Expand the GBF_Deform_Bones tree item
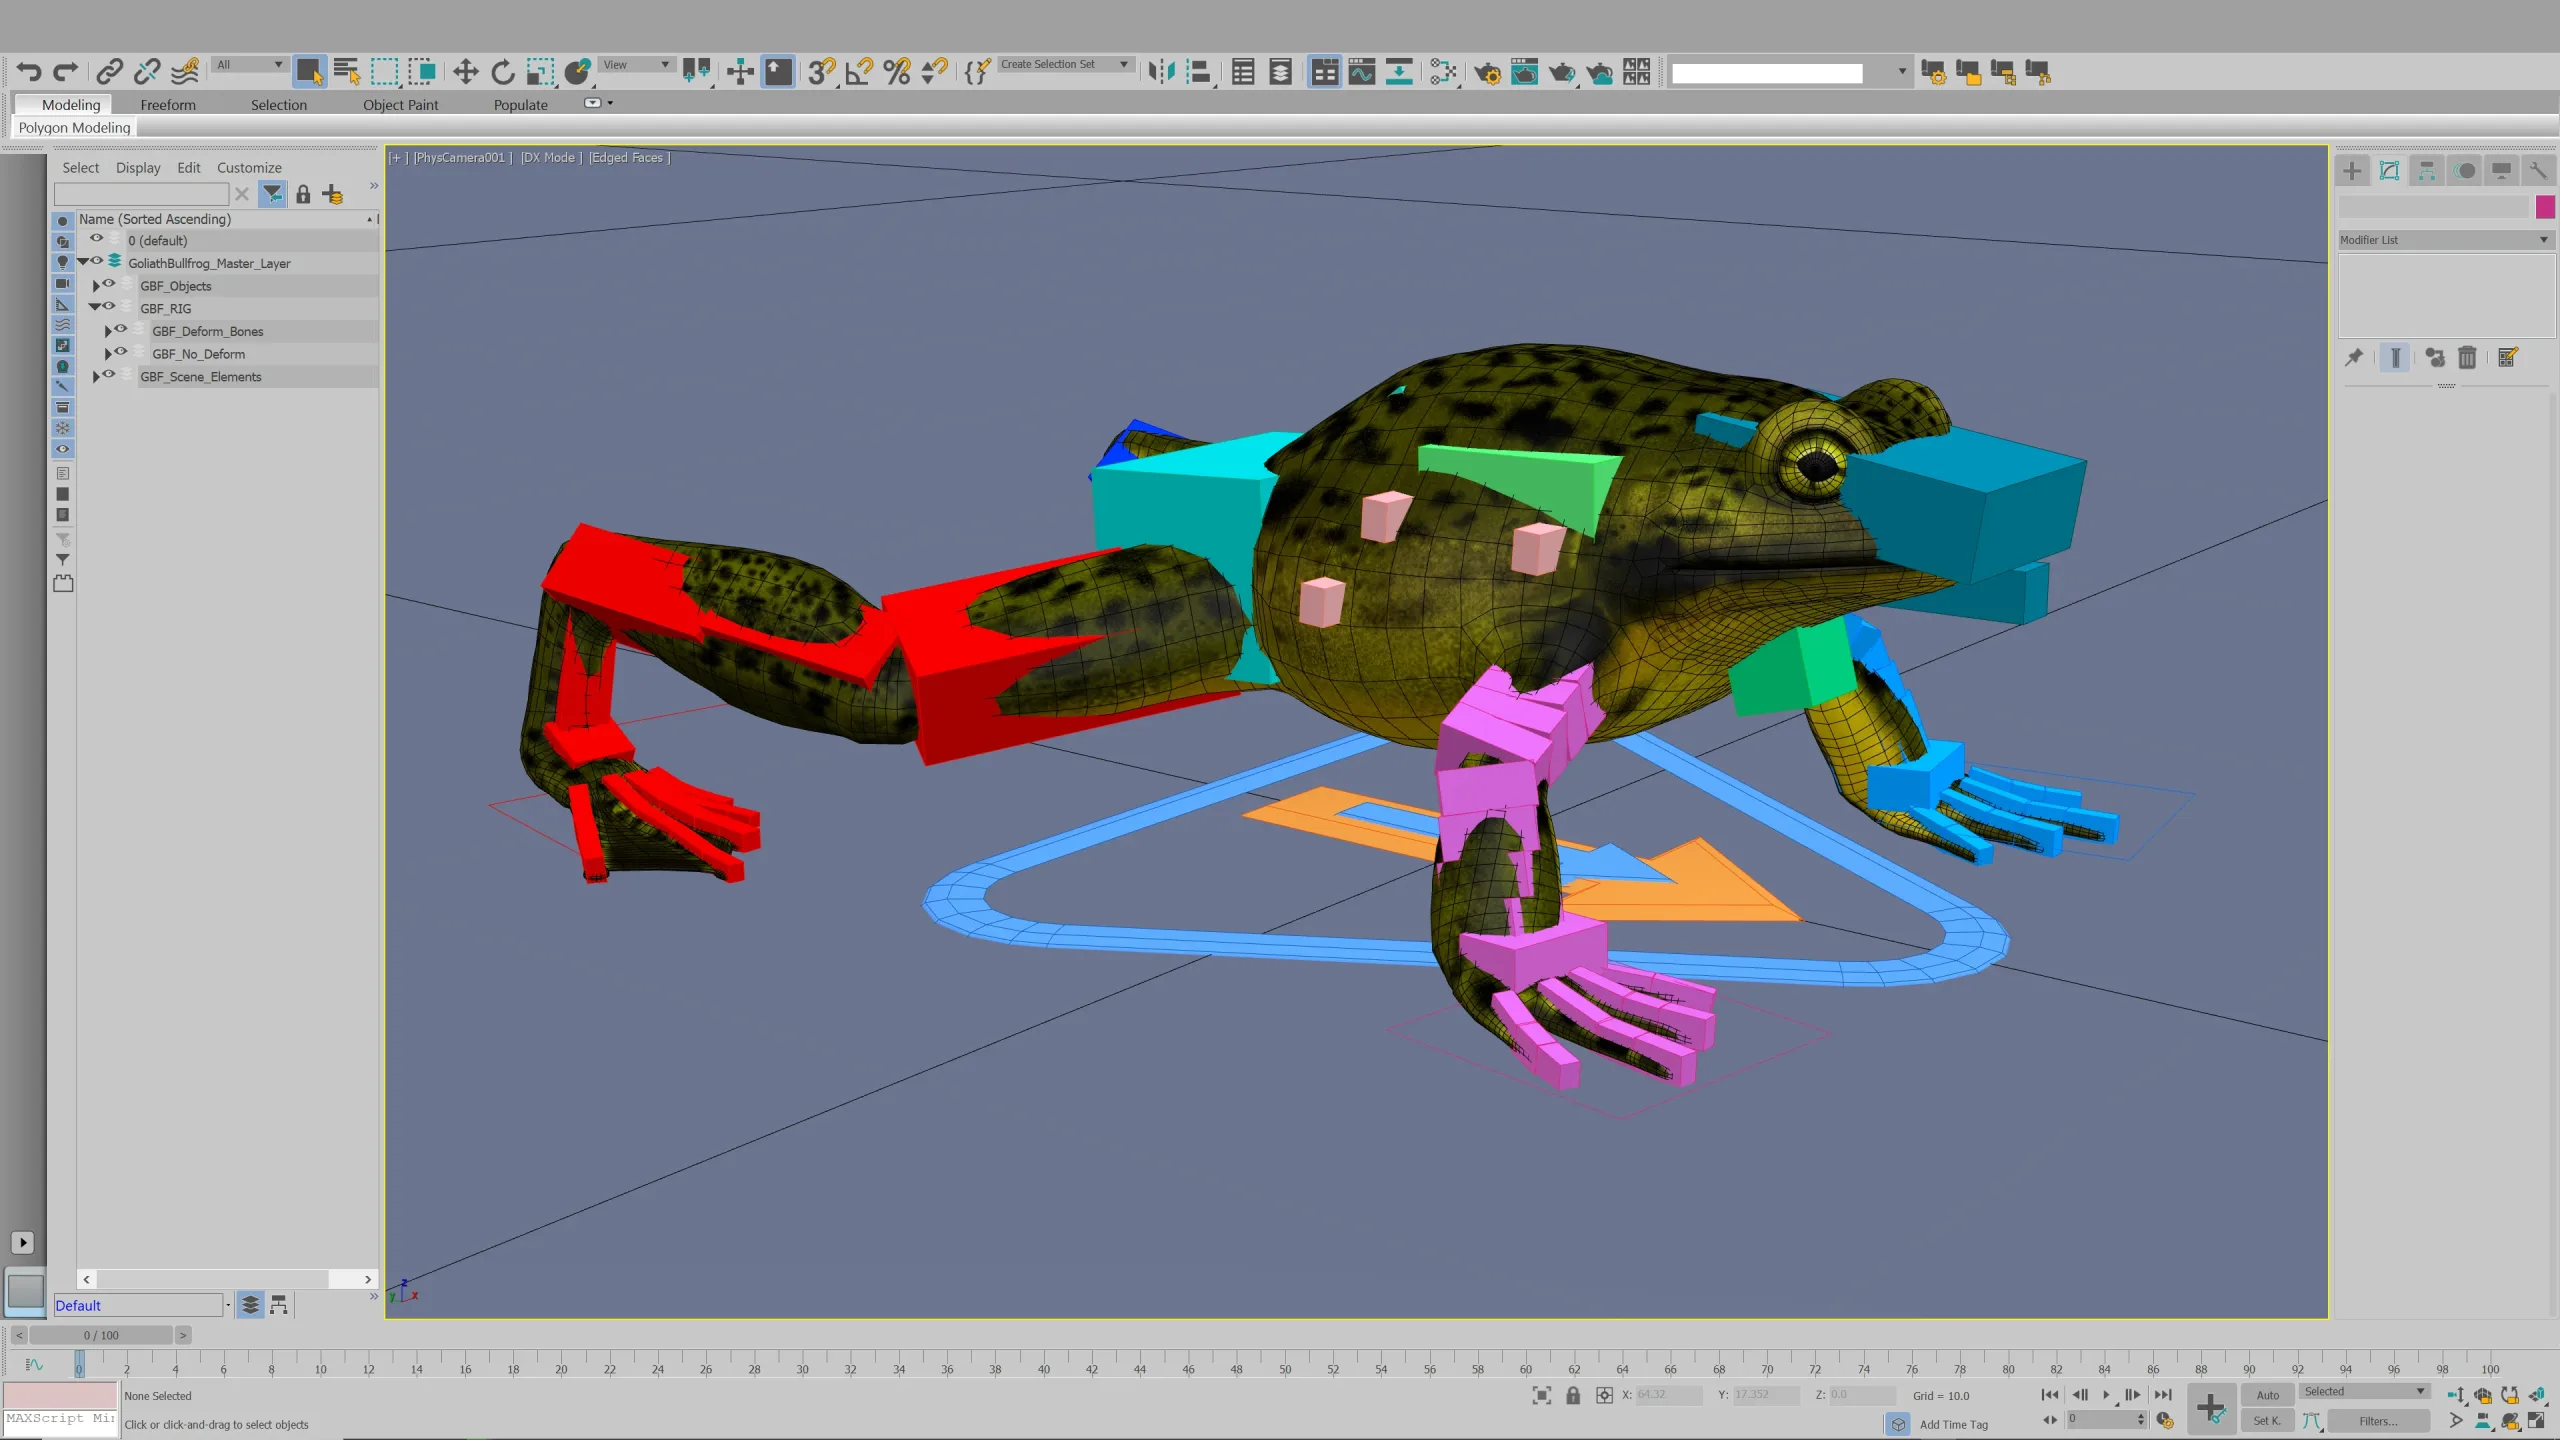 coord(108,330)
